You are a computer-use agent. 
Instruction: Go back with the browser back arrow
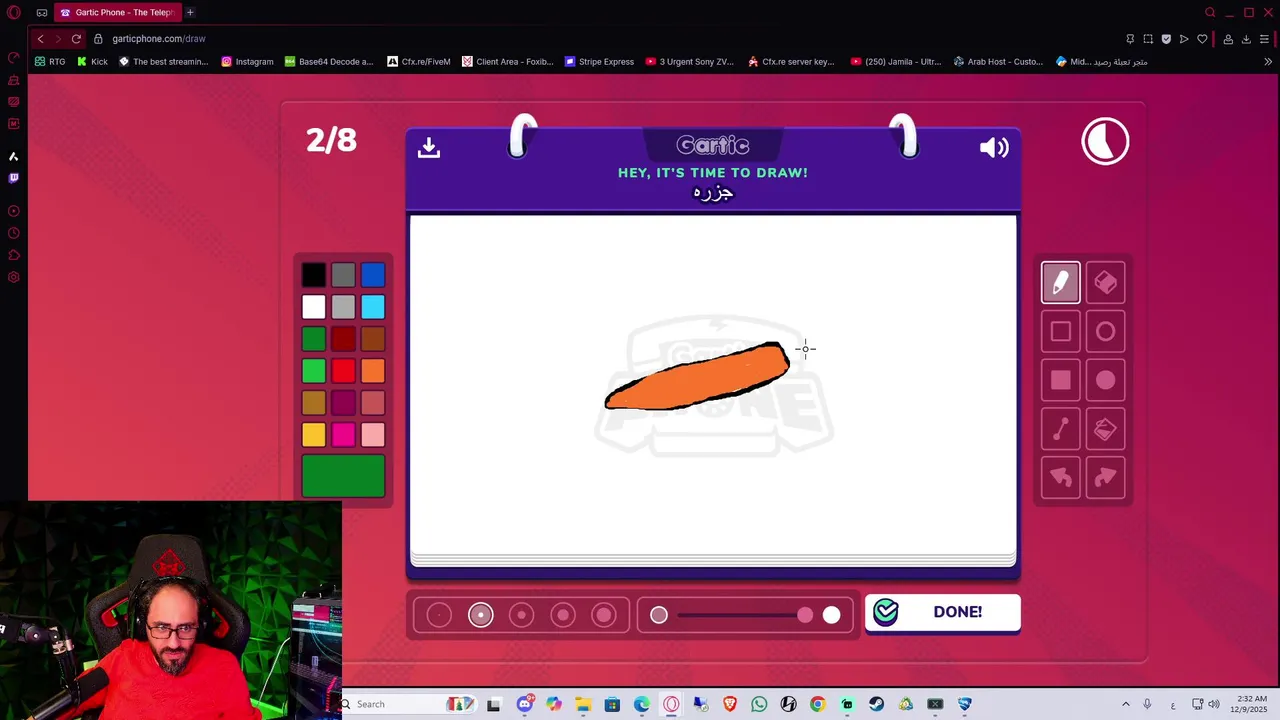40,39
